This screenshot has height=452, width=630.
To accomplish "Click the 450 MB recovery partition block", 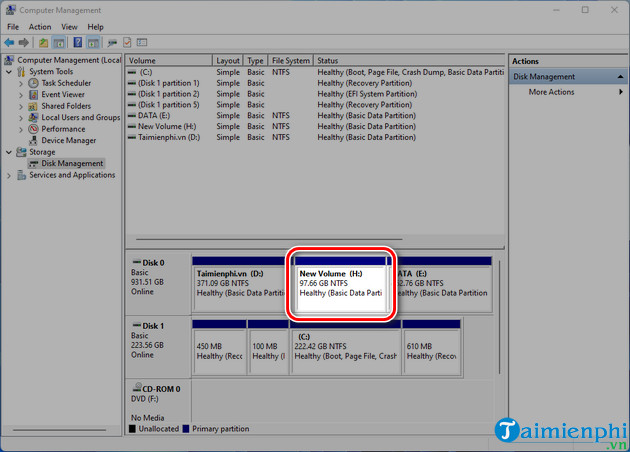I will [x=219, y=348].
